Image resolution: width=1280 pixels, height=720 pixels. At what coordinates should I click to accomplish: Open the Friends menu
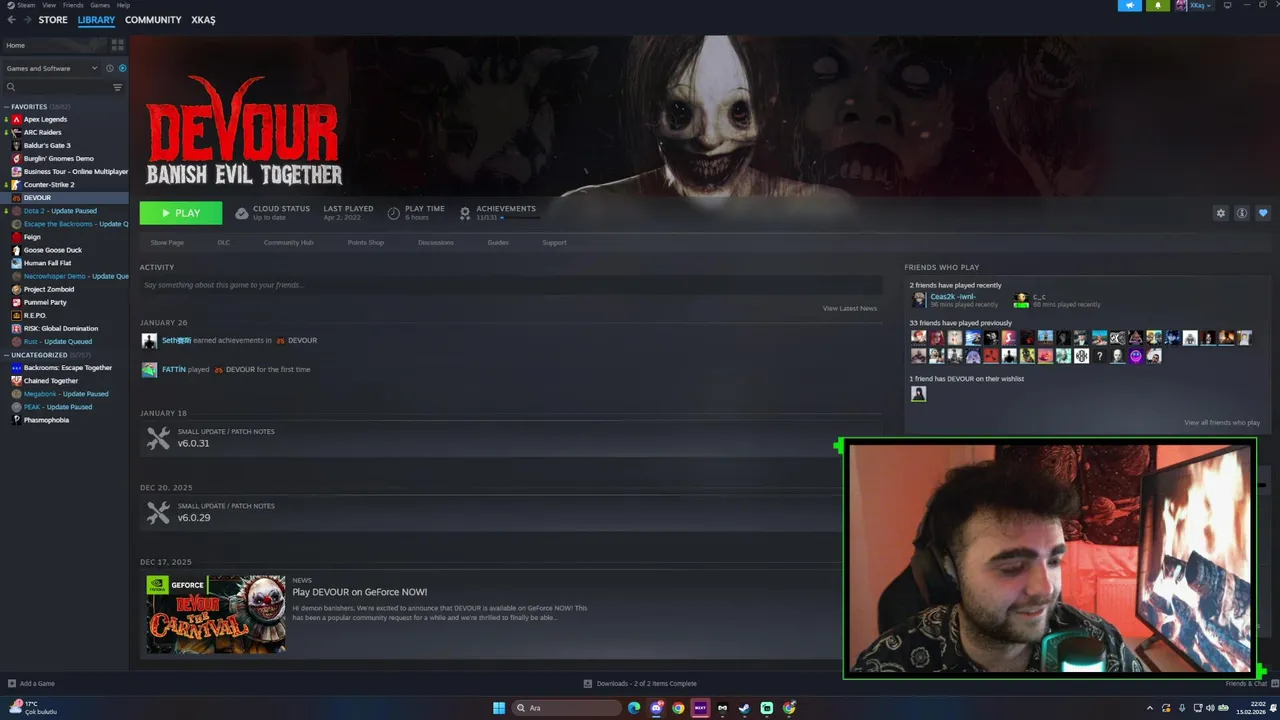[x=73, y=5]
